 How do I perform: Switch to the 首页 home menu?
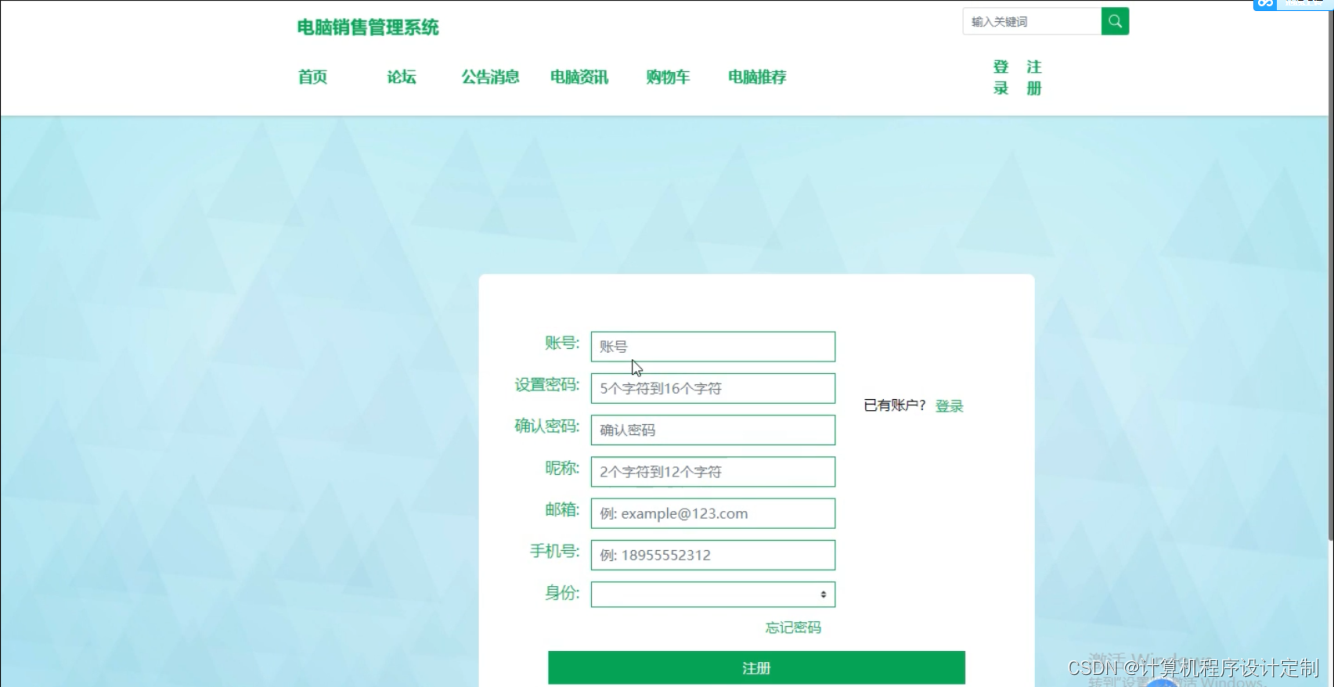tap(311, 77)
